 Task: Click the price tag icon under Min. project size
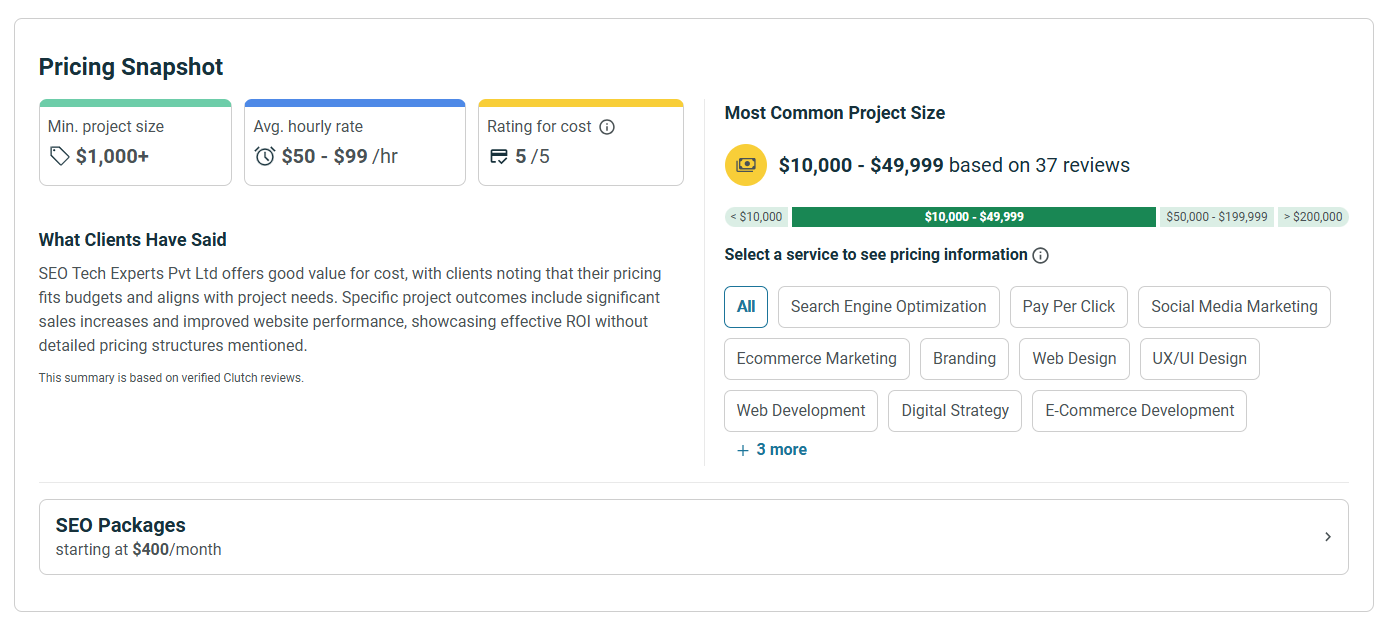[60, 156]
